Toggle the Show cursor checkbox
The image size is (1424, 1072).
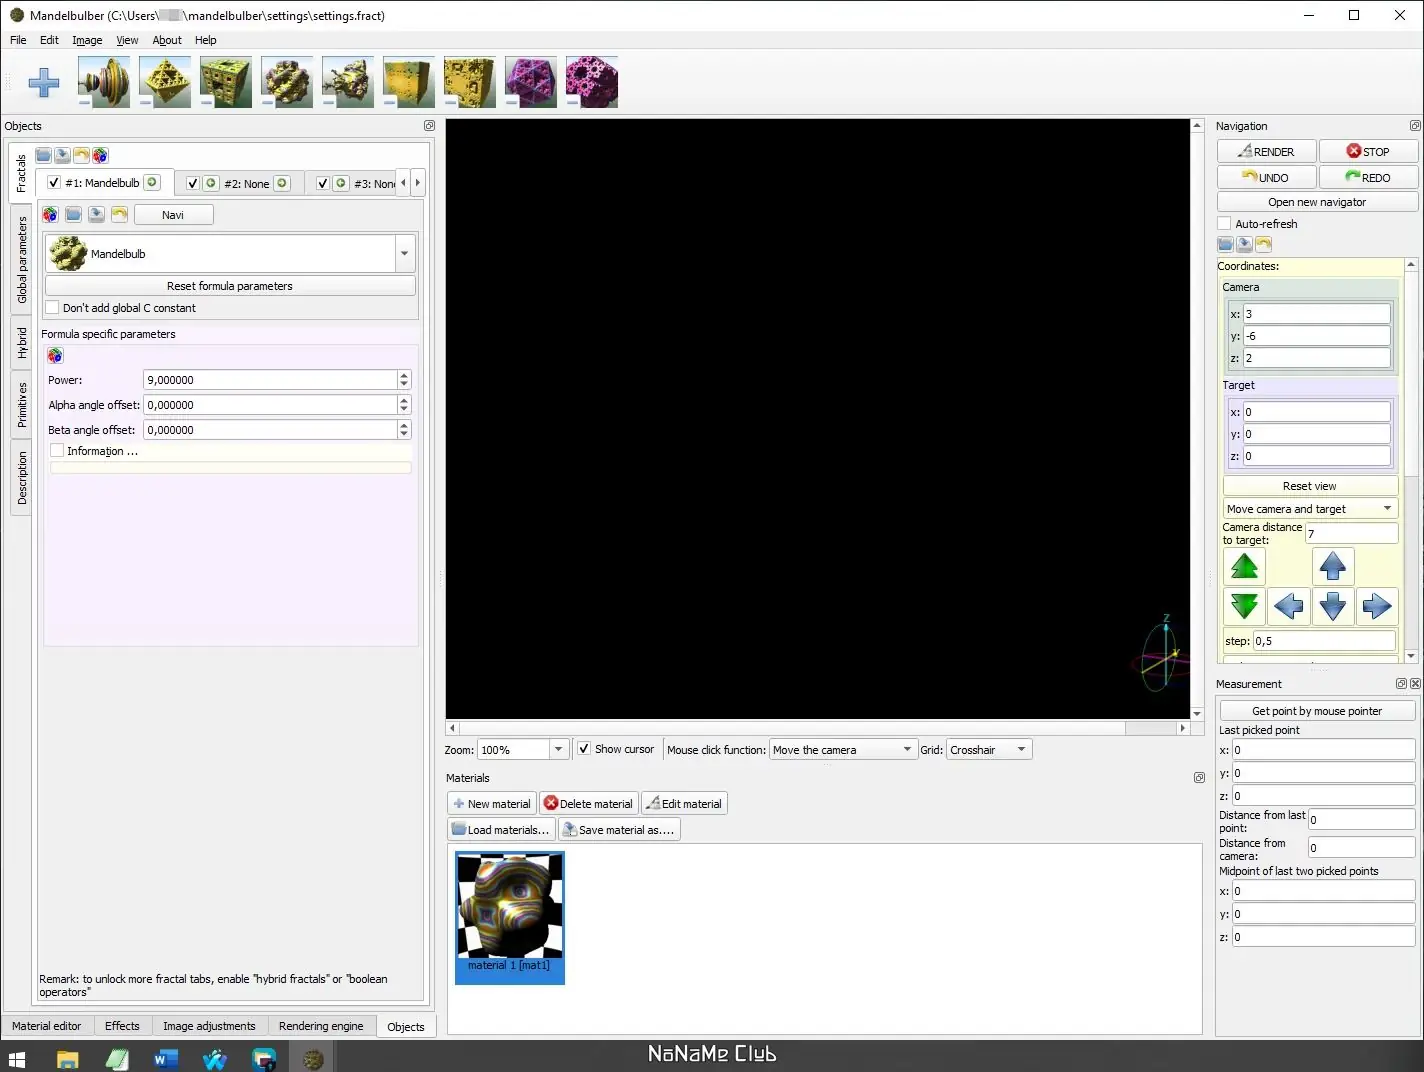[584, 749]
